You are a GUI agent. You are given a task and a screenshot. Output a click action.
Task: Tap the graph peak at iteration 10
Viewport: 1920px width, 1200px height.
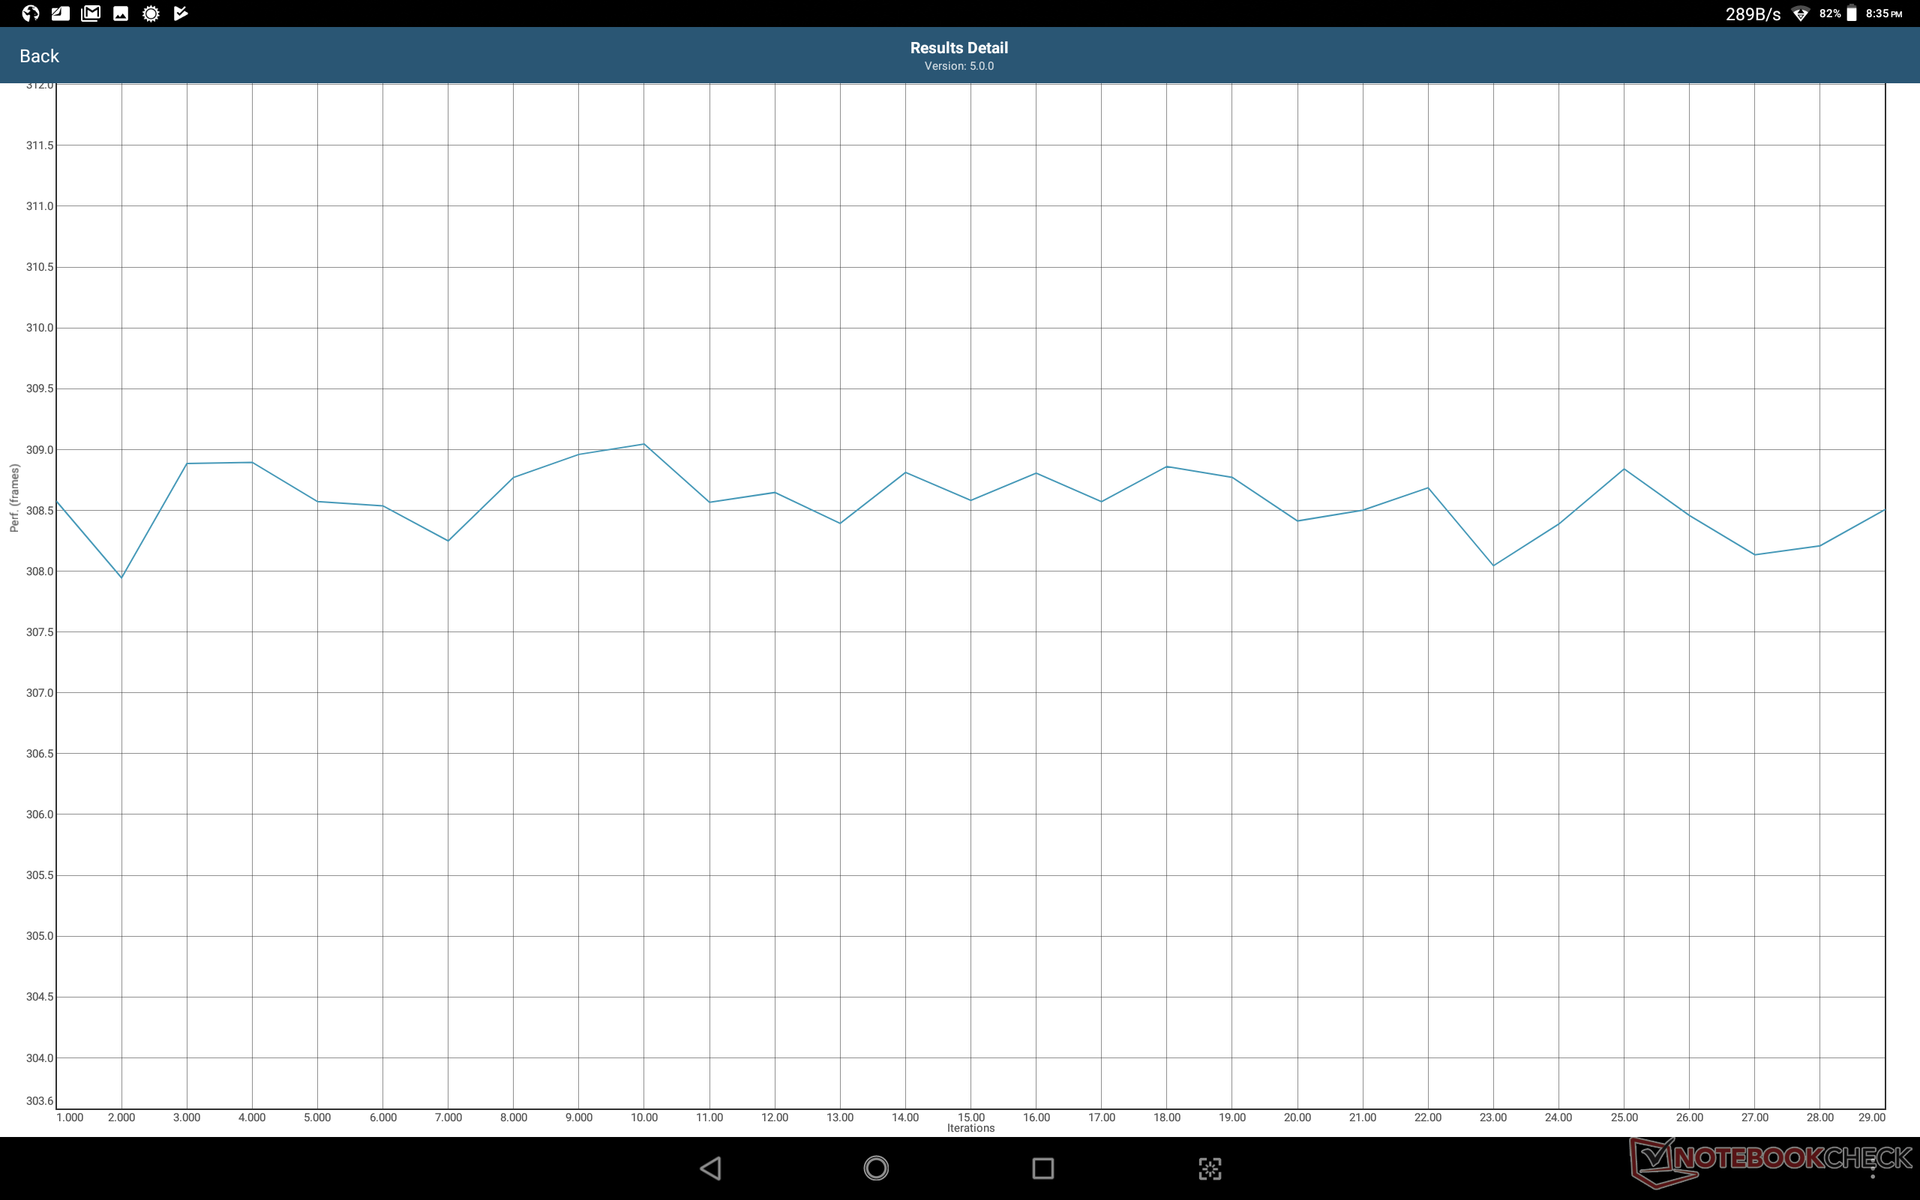tap(644, 444)
